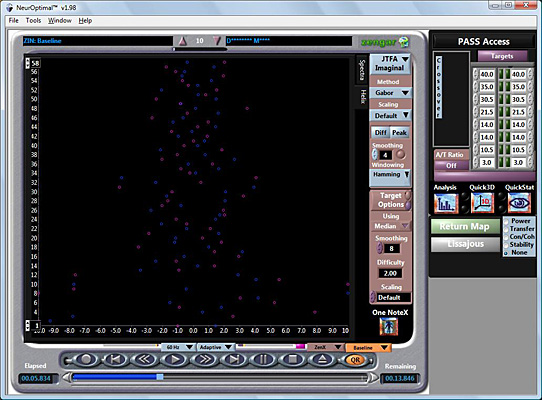Click the y-axis top scroll arrows near 58
The height and width of the screenshot is (400, 542).
28,63
